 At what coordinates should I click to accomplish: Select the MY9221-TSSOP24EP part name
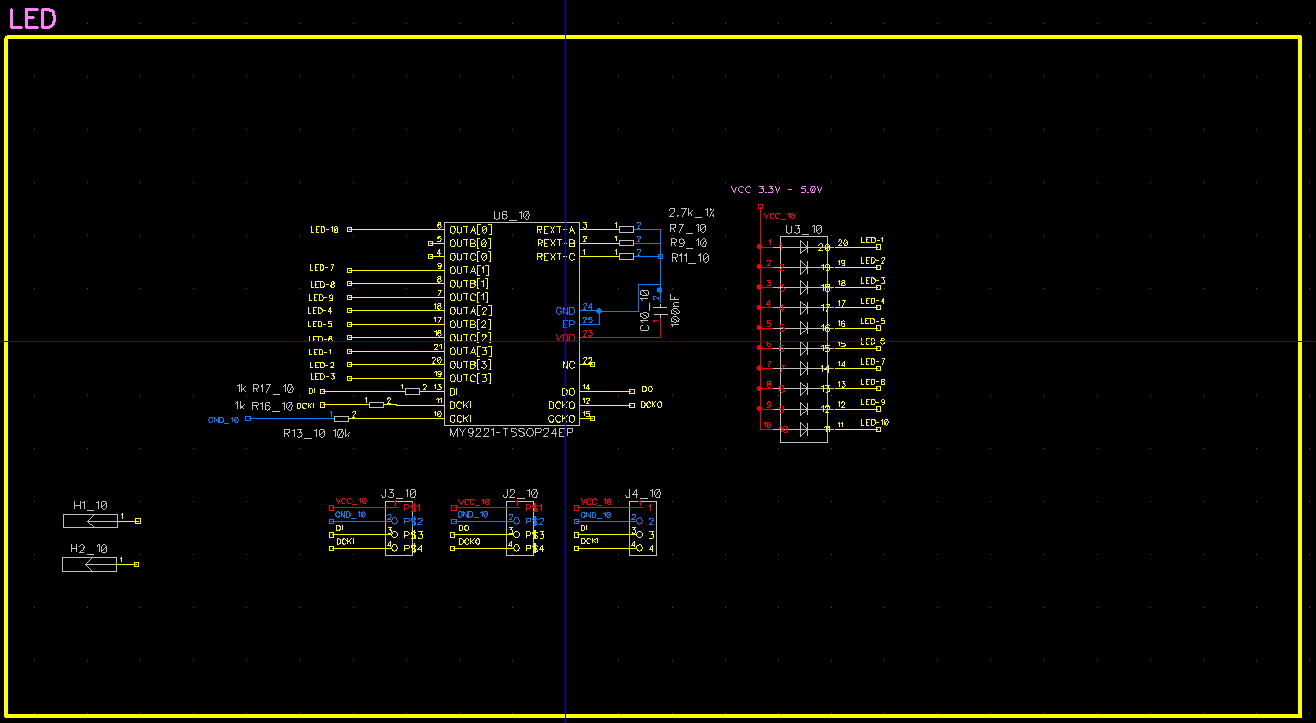[511, 433]
